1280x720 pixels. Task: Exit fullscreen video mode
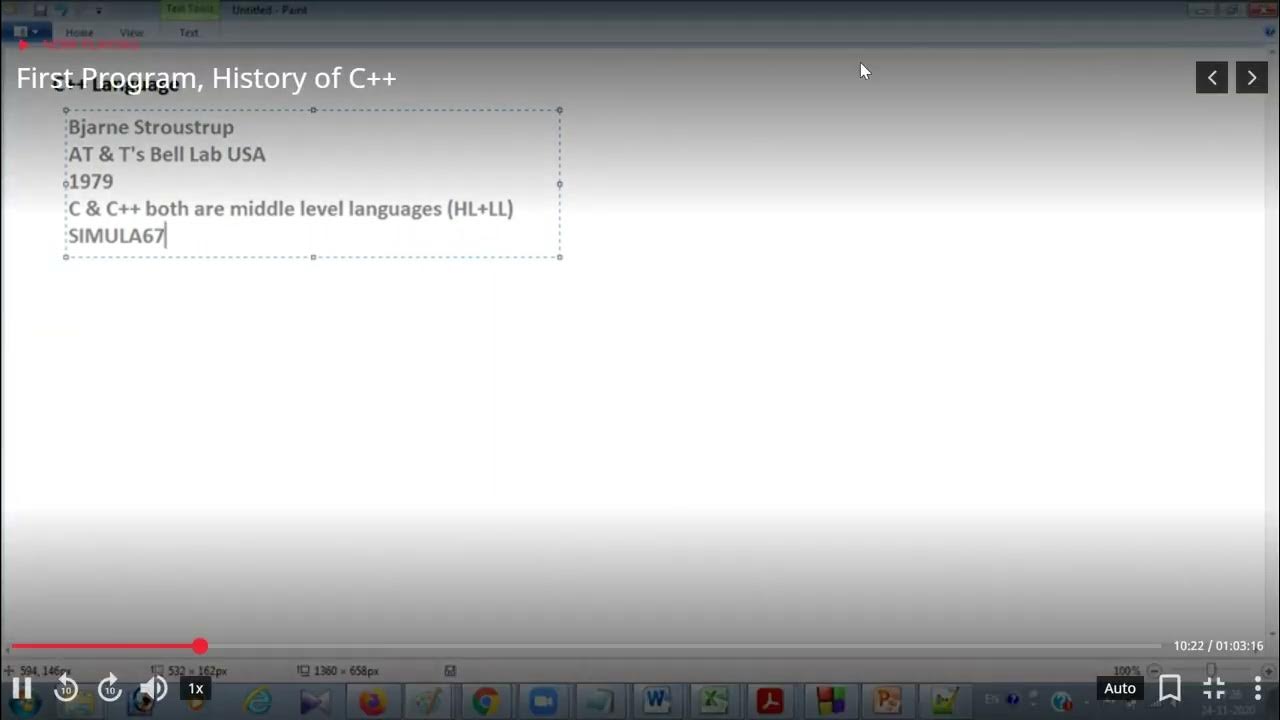tap(1213, 688)
